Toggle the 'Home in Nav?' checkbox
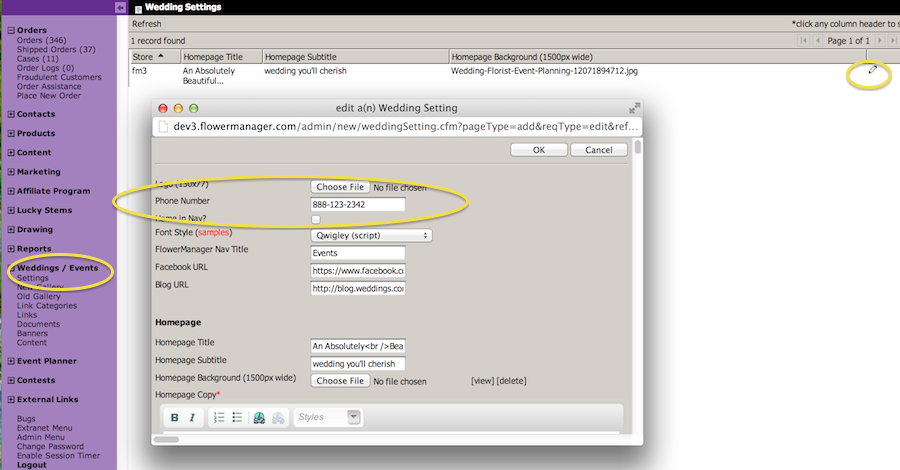Viewport: 900px width, 470px height. [316, 219]
